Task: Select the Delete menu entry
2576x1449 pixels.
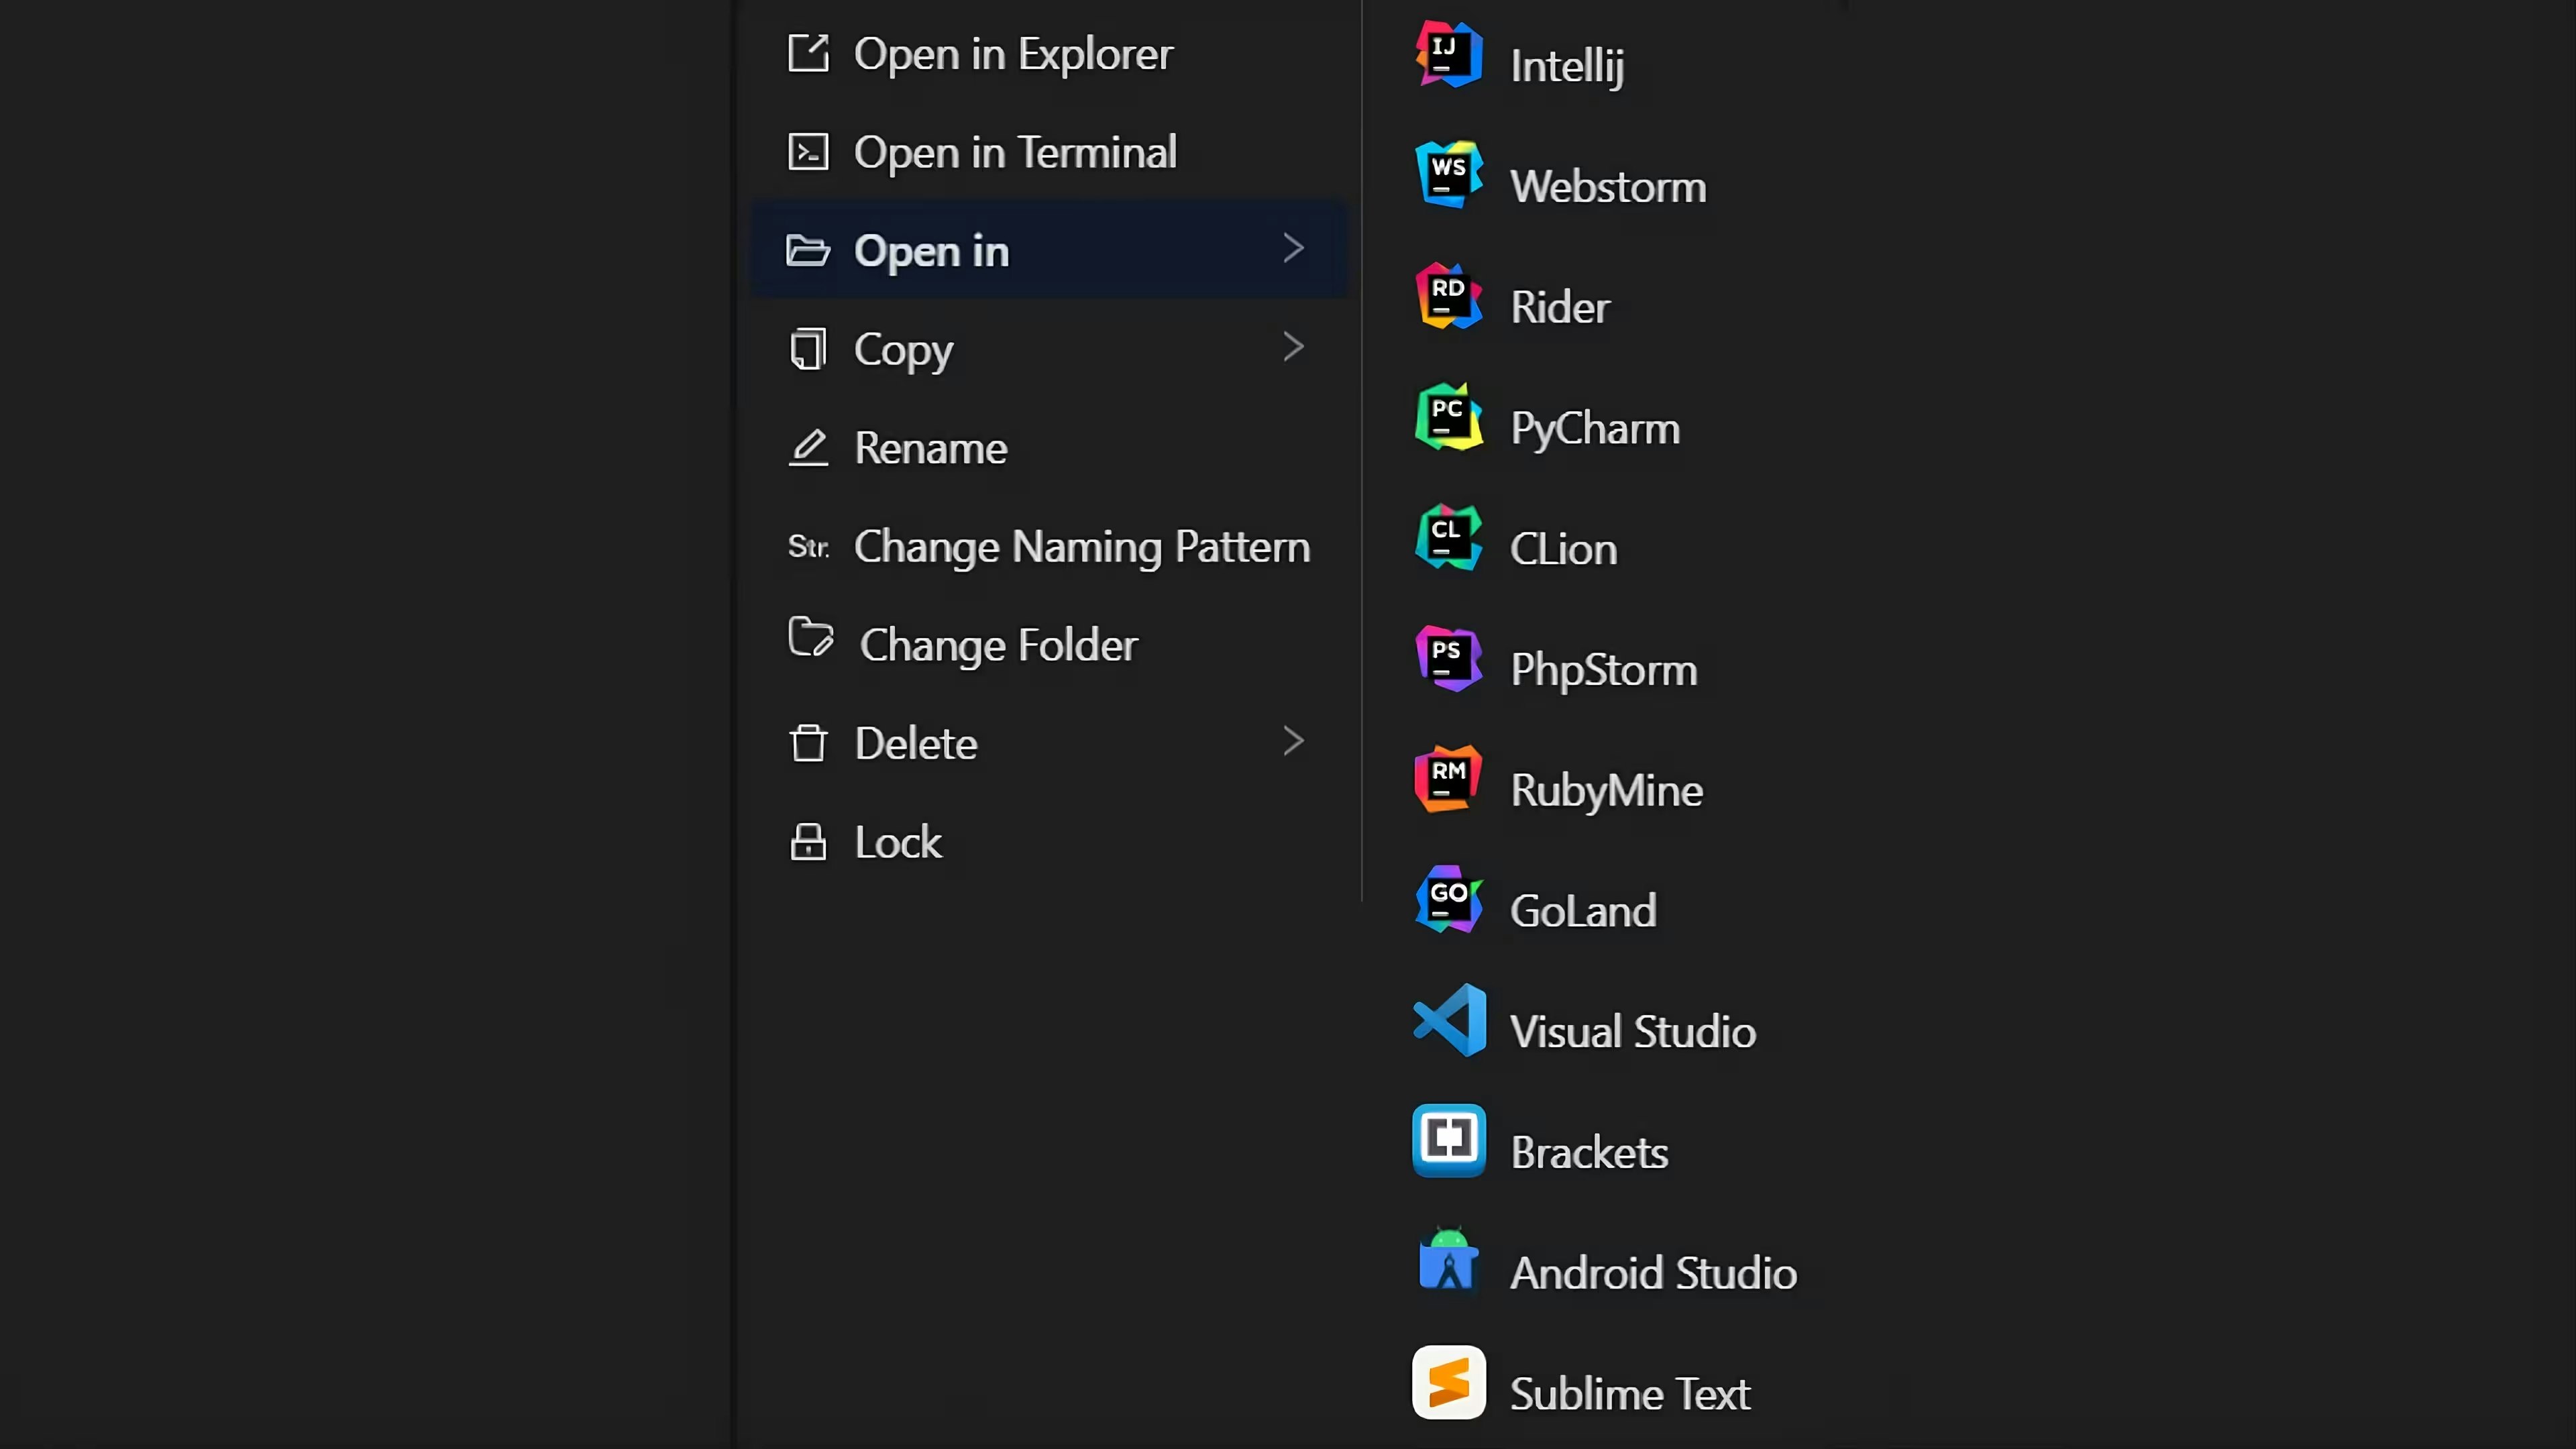Action: pyautogui.click(x=1049, y=743)
